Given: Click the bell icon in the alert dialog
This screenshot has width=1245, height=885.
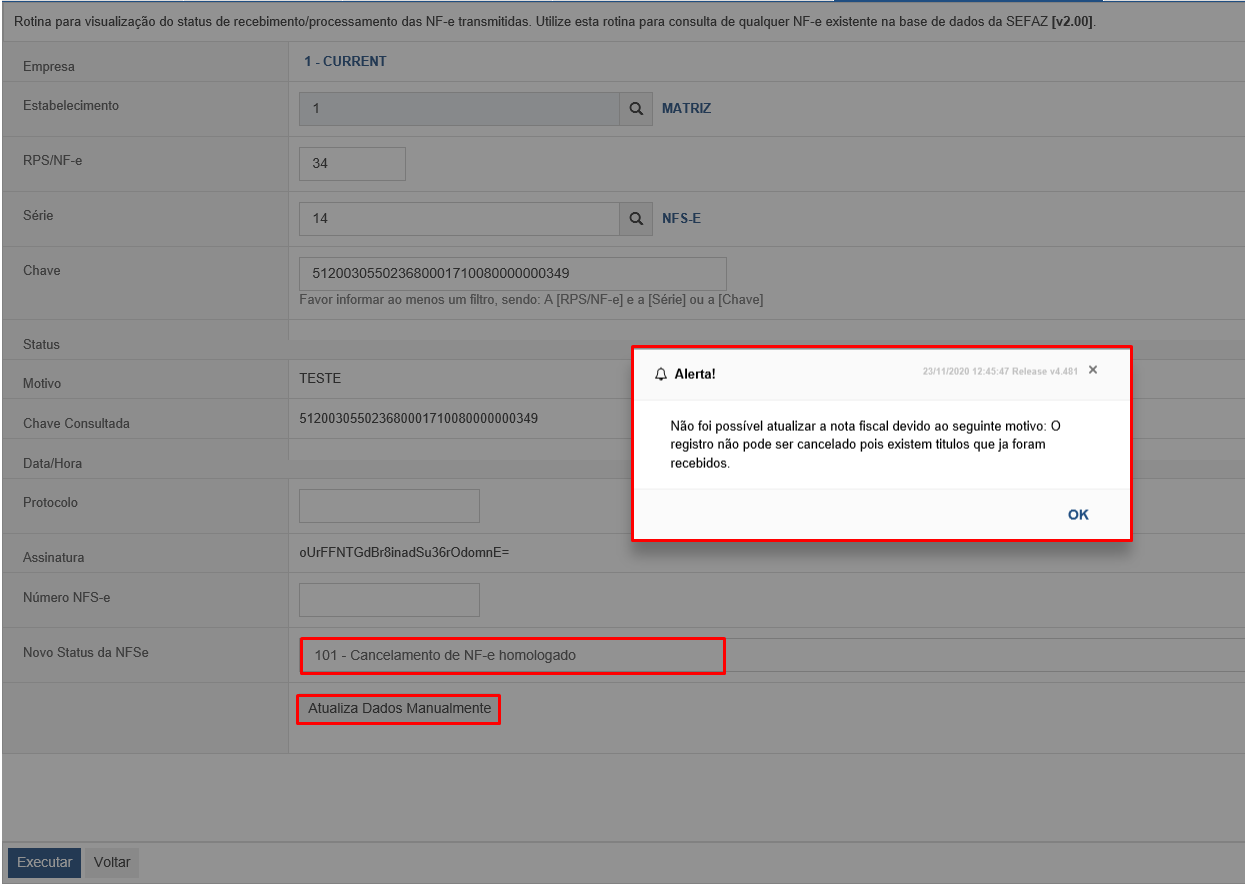Looking at the screenshot, I should (661, 374).
